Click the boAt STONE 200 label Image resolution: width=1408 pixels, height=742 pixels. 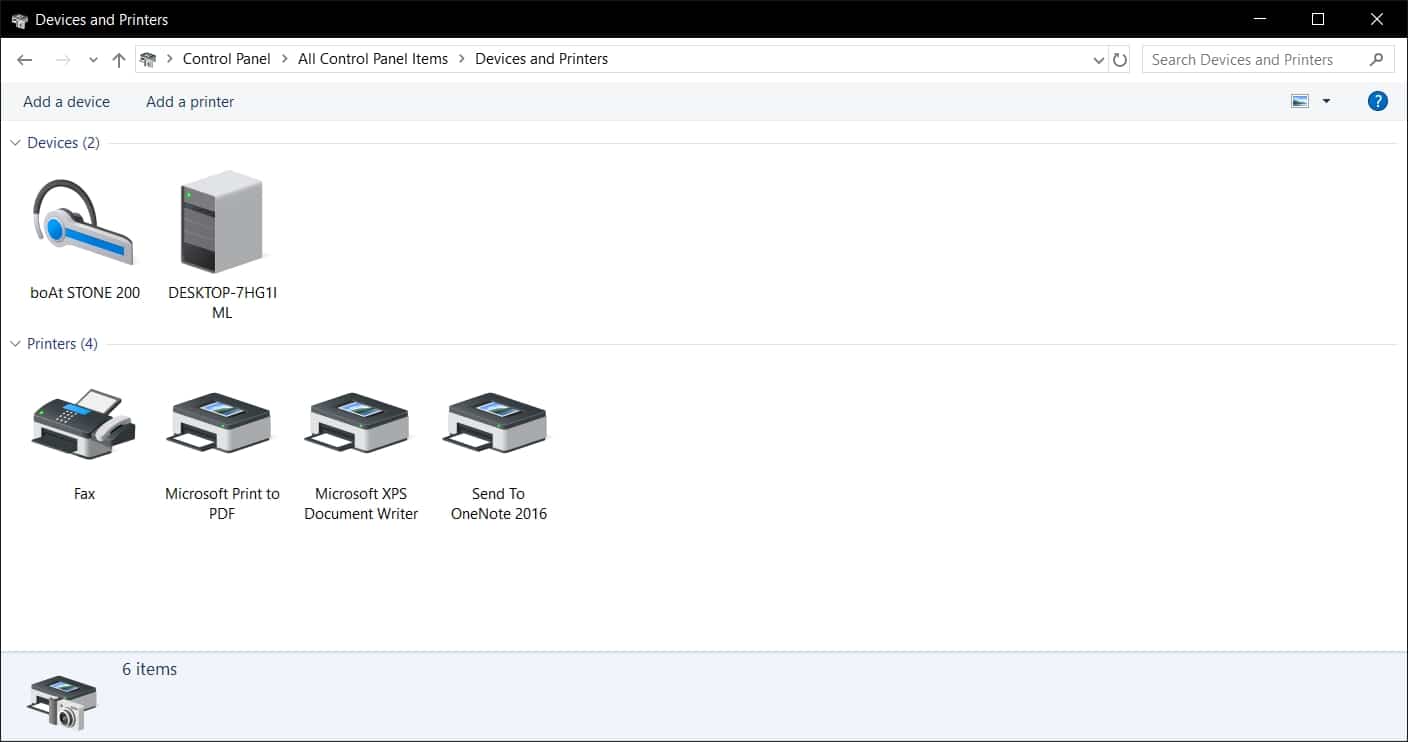tap(85, 293)
